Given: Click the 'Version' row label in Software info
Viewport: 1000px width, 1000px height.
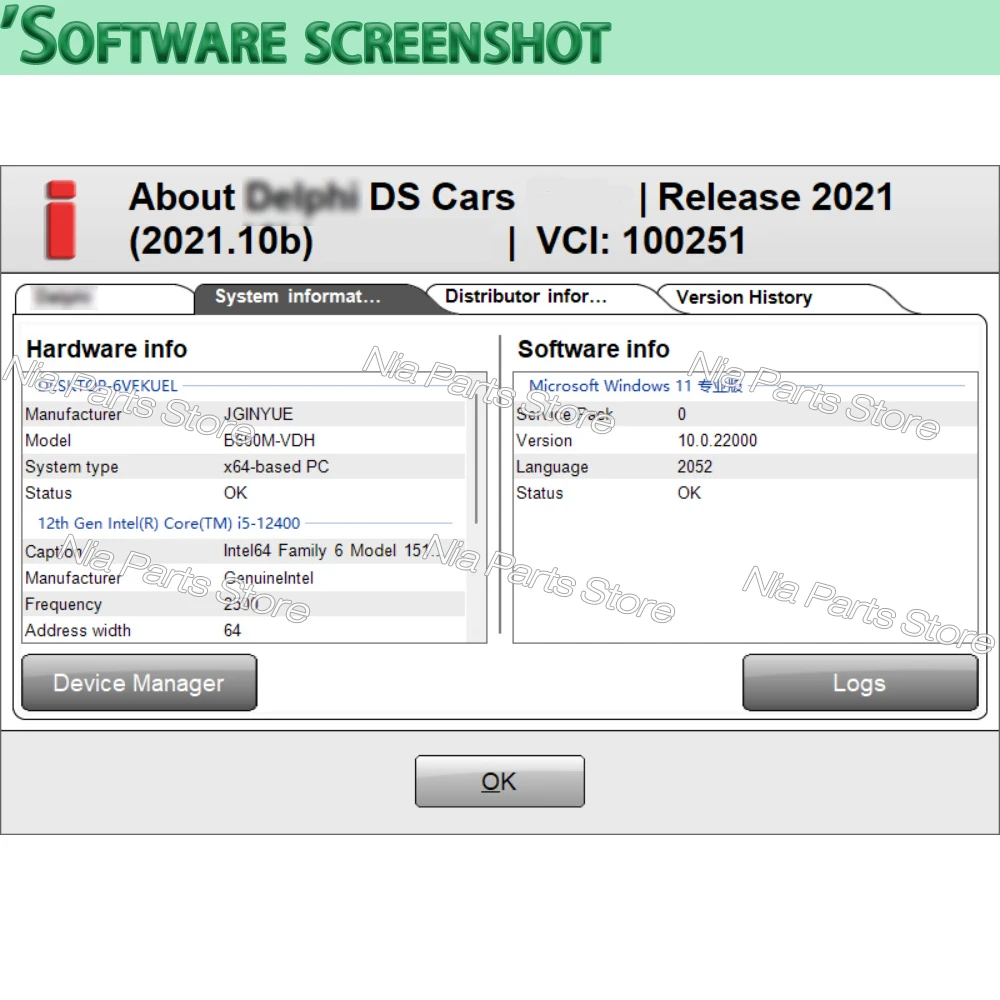Looking at the screenshot, I should [544, 441].
